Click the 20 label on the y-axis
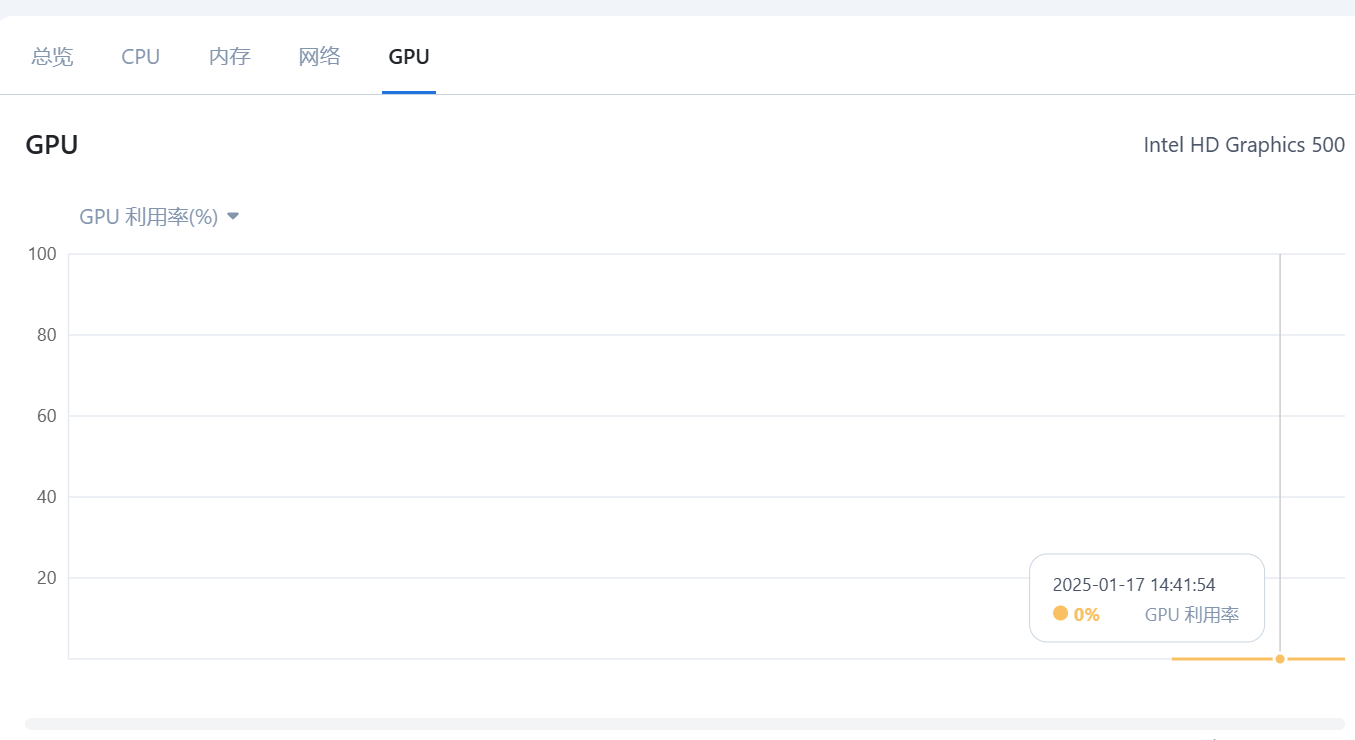This screenshot has width=1355, height=740. (x=46, y=578)
